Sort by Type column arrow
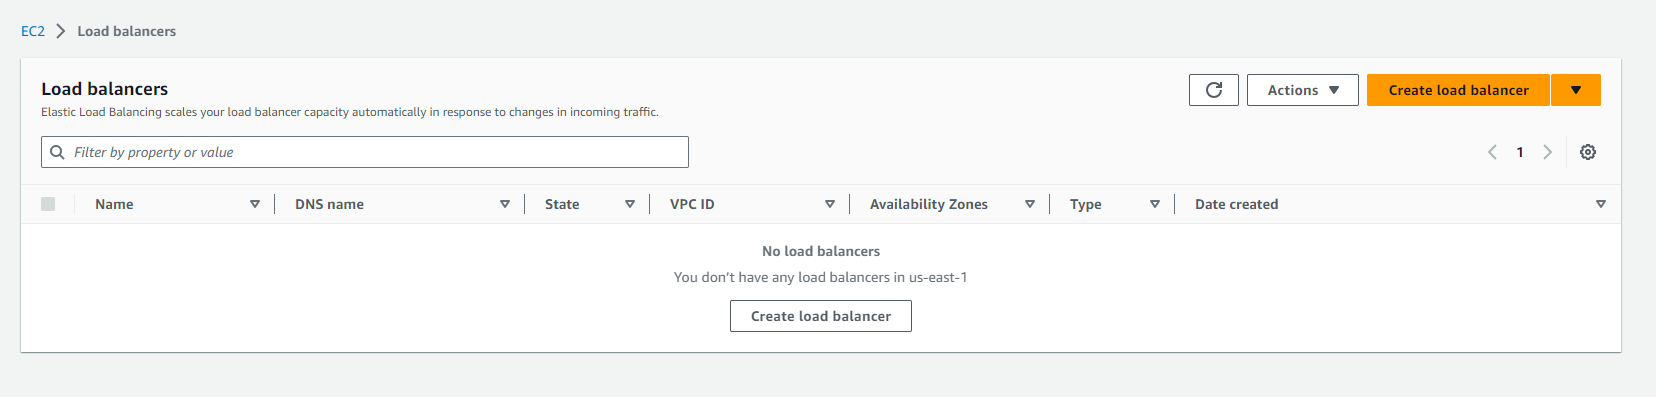 click(x=1155, y=204)
